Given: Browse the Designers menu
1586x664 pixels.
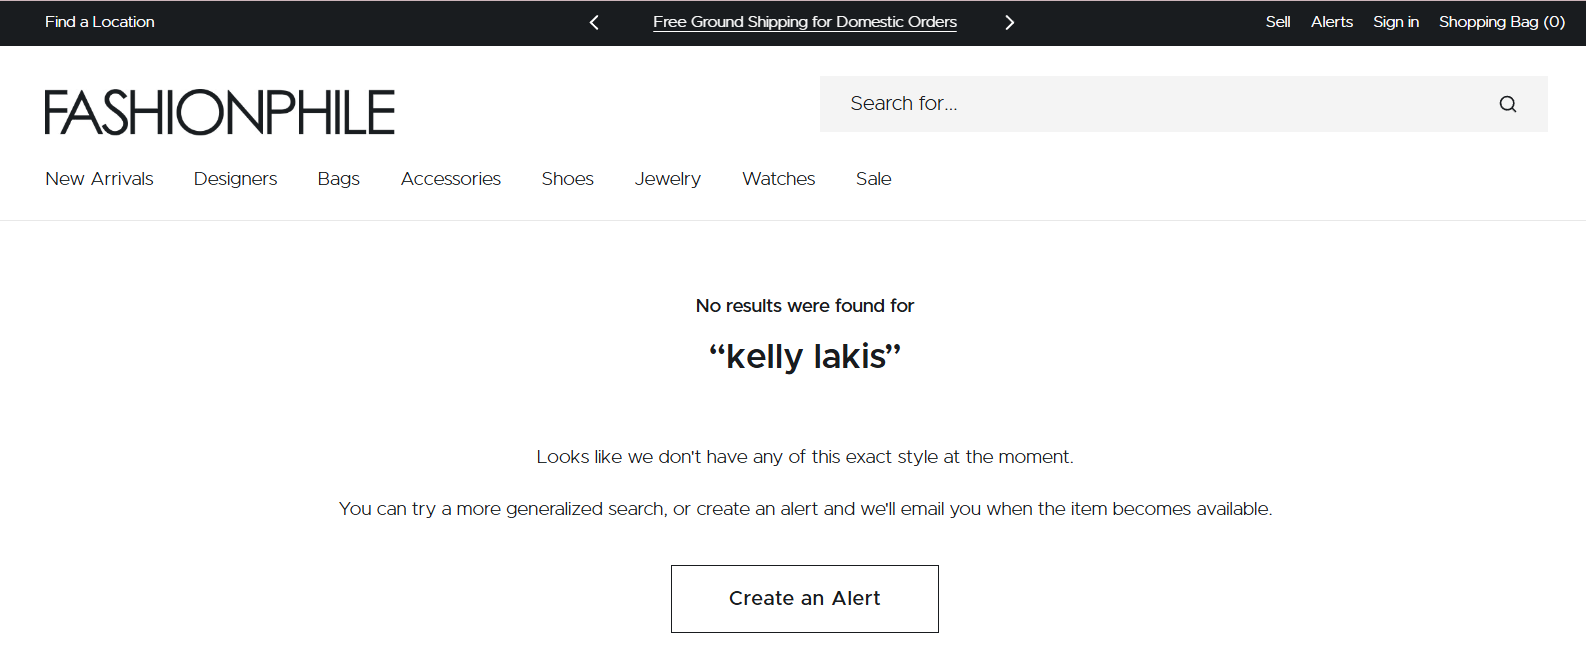Looking at the screenshot, I should coord(235,178).
